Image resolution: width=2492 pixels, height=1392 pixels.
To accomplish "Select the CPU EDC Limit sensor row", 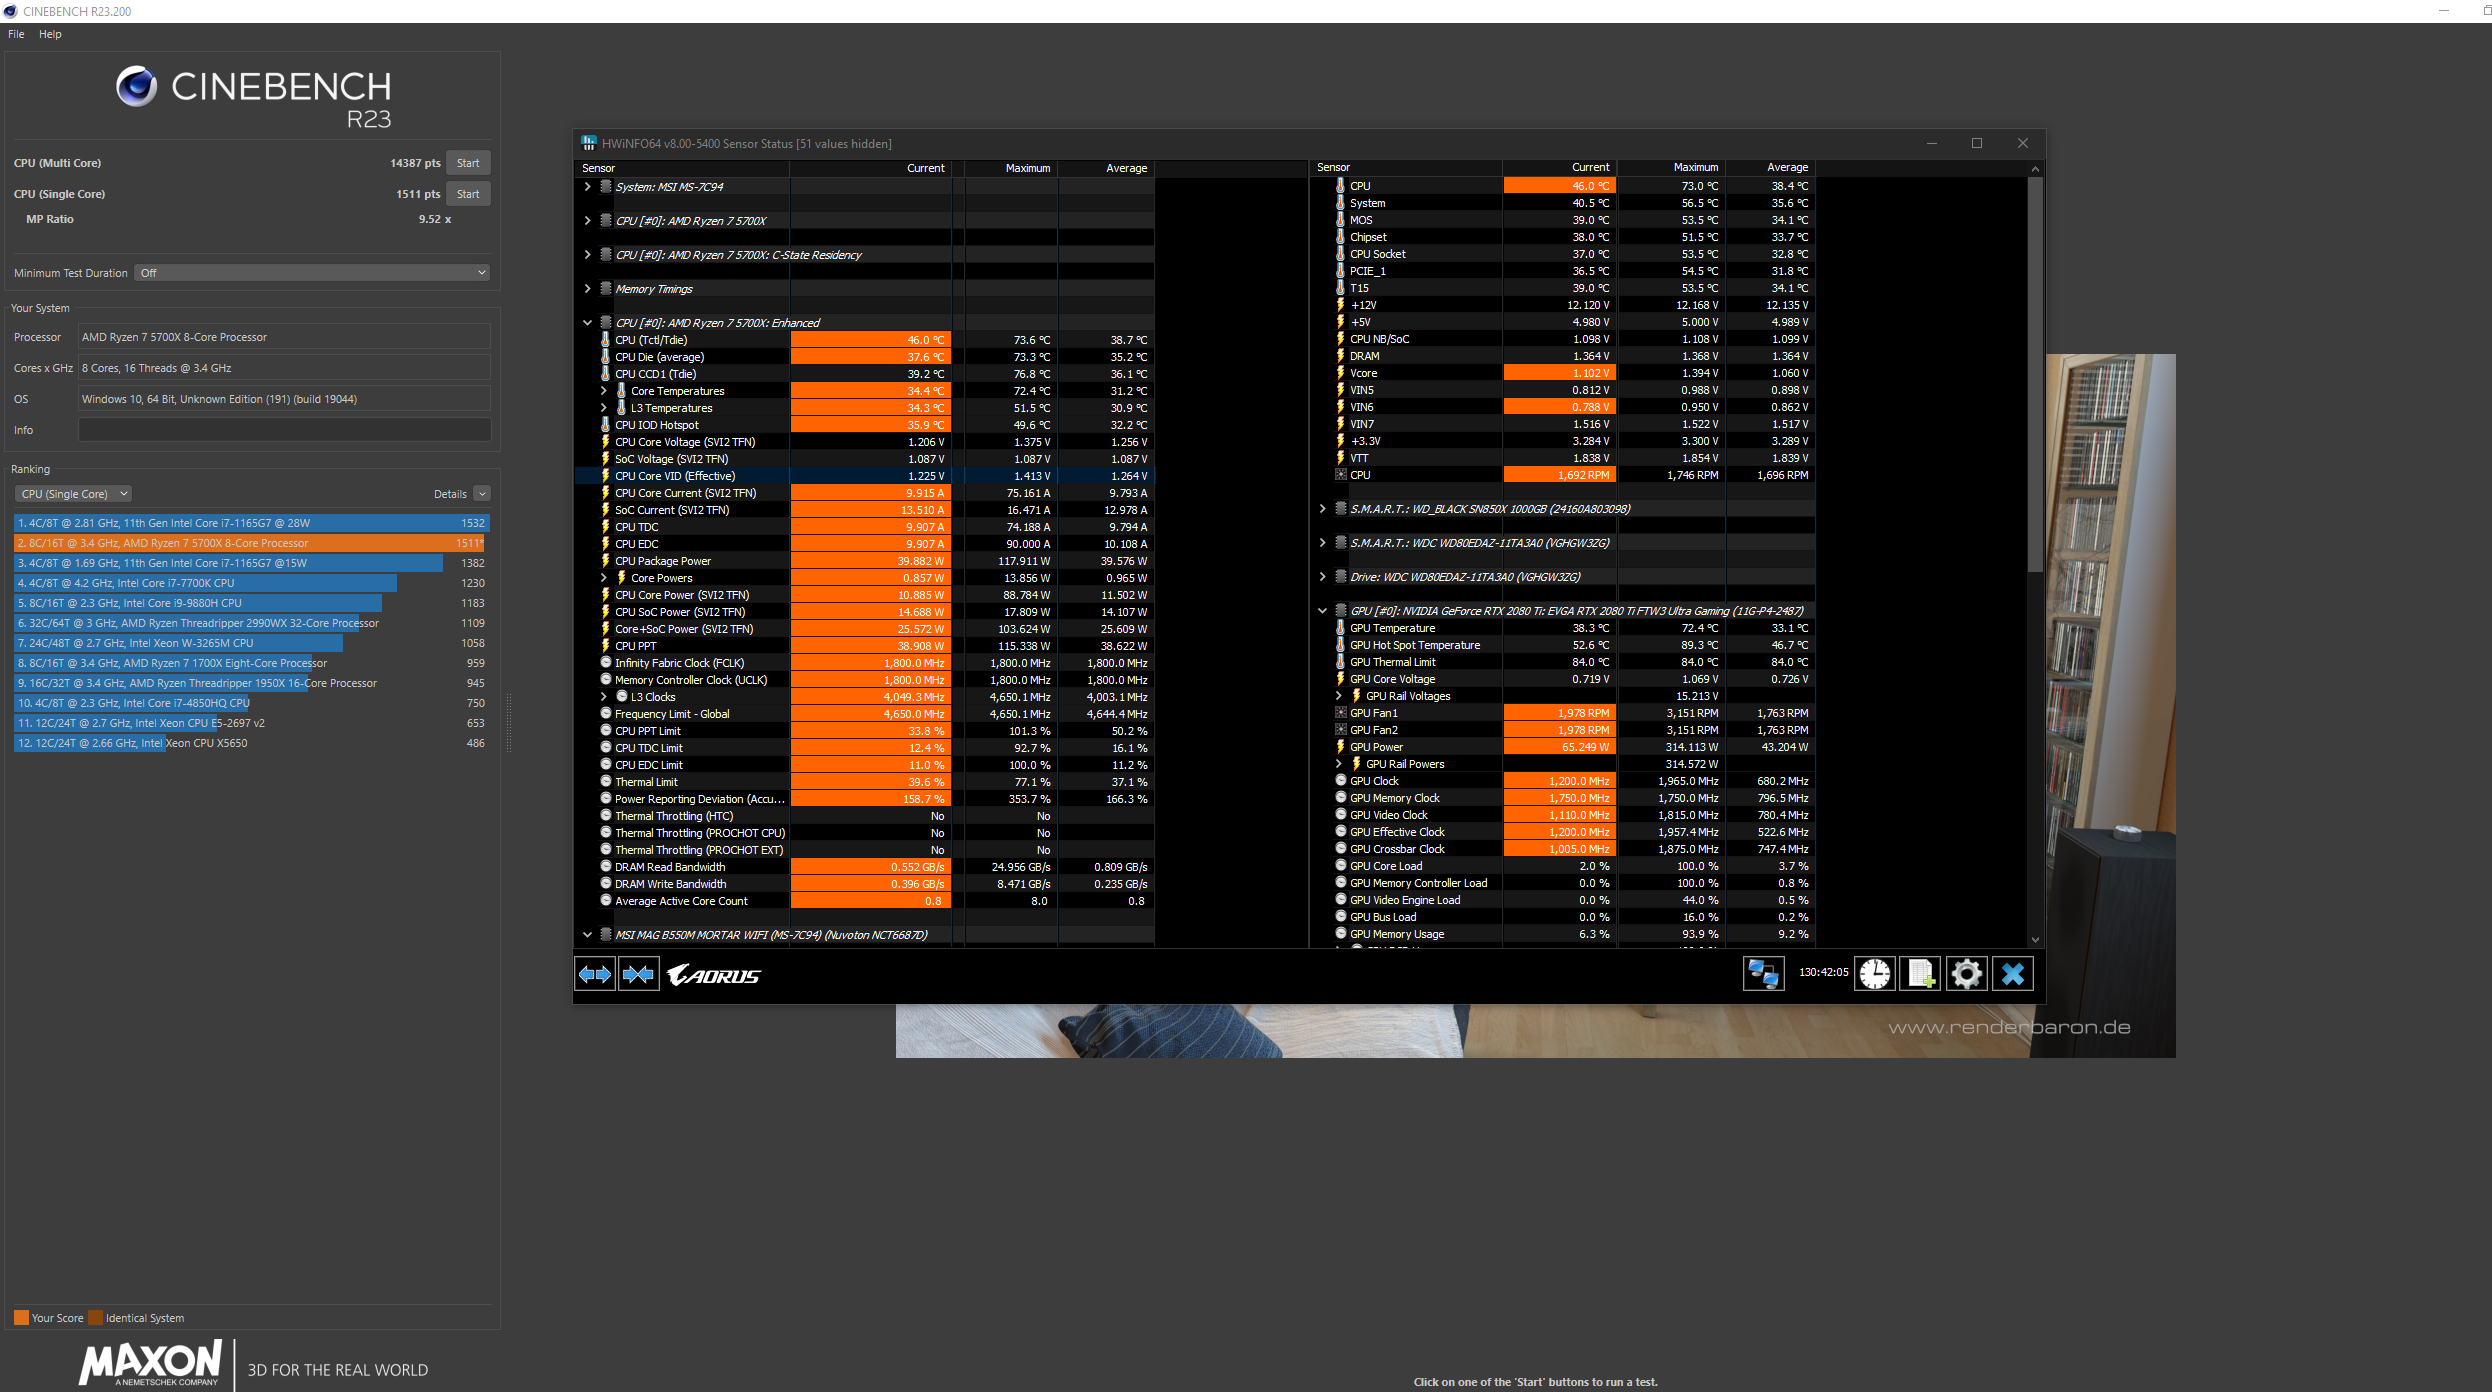I will point(864,765).
